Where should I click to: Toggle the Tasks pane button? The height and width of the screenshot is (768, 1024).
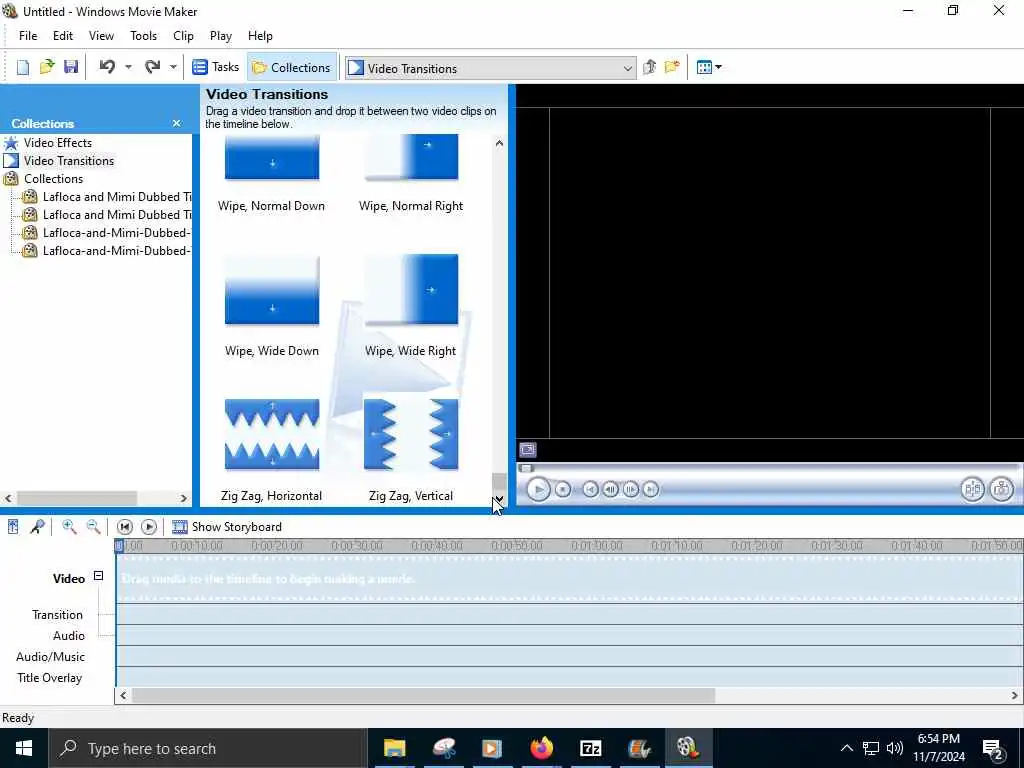[216, 67]
